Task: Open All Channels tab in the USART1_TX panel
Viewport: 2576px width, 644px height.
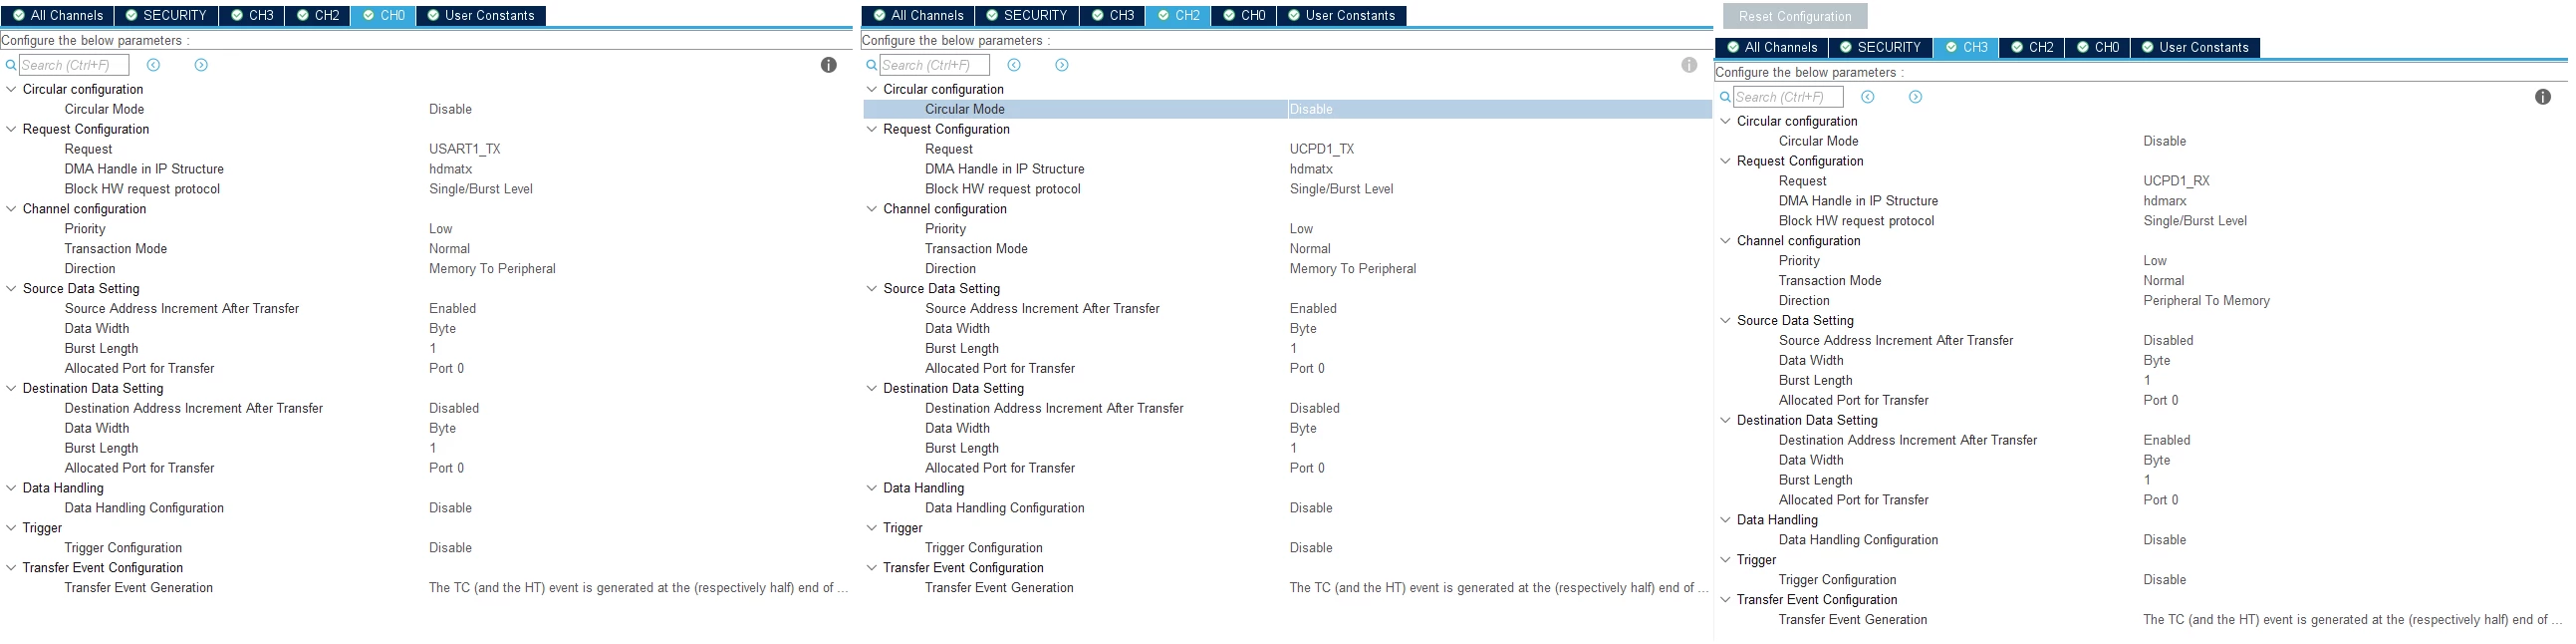Action: pyautogui.click(x=57, y=16)
